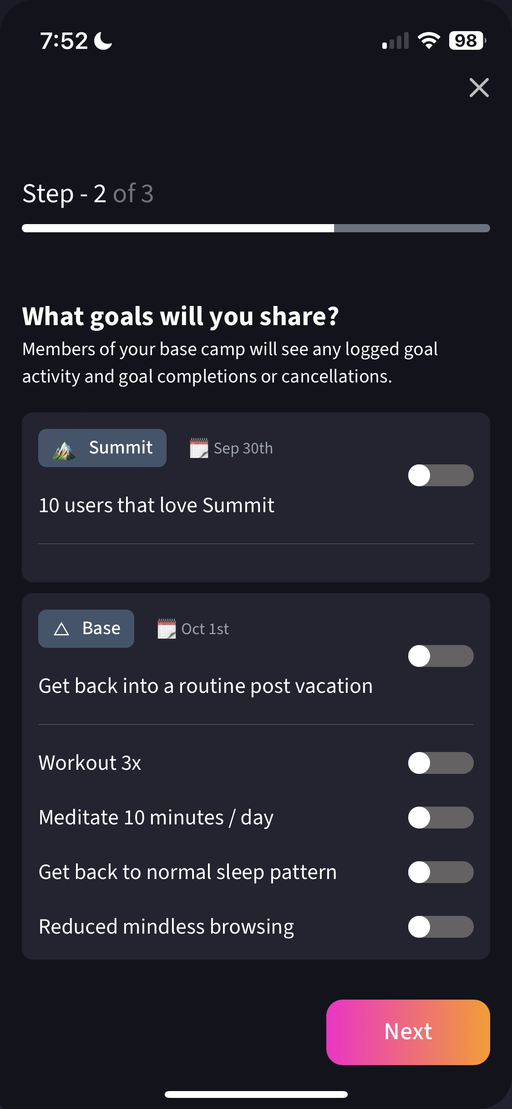Tap the calendar icon beside Sep 30th
This screenshot has width=512, height=1109.
(199, 448)
